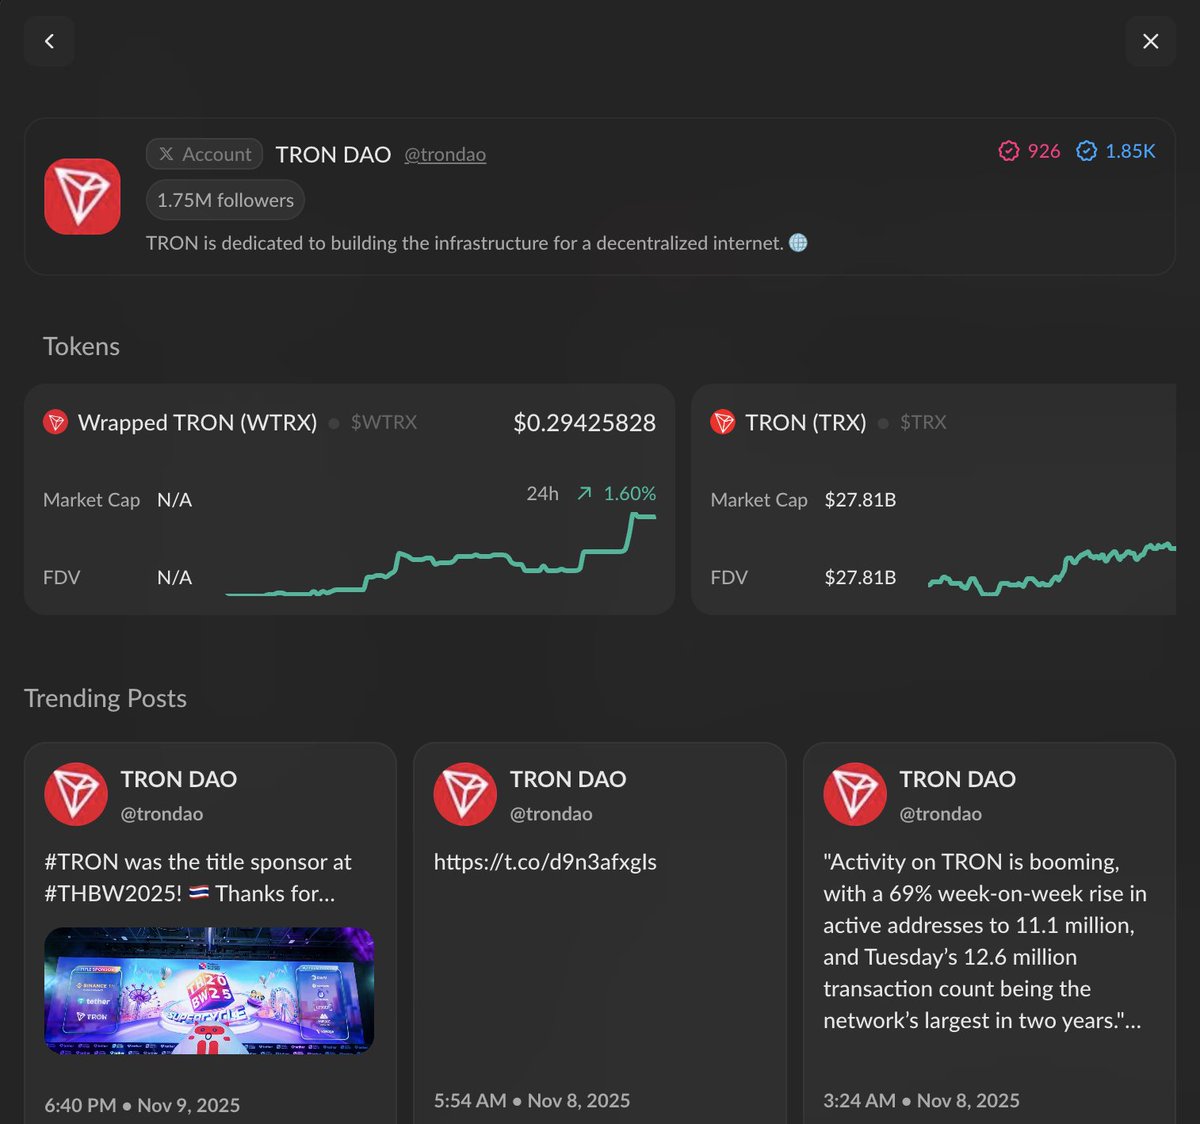
Task: Click the avatar on the 'Activity on TRON' post
Action: tap(855, 794)
